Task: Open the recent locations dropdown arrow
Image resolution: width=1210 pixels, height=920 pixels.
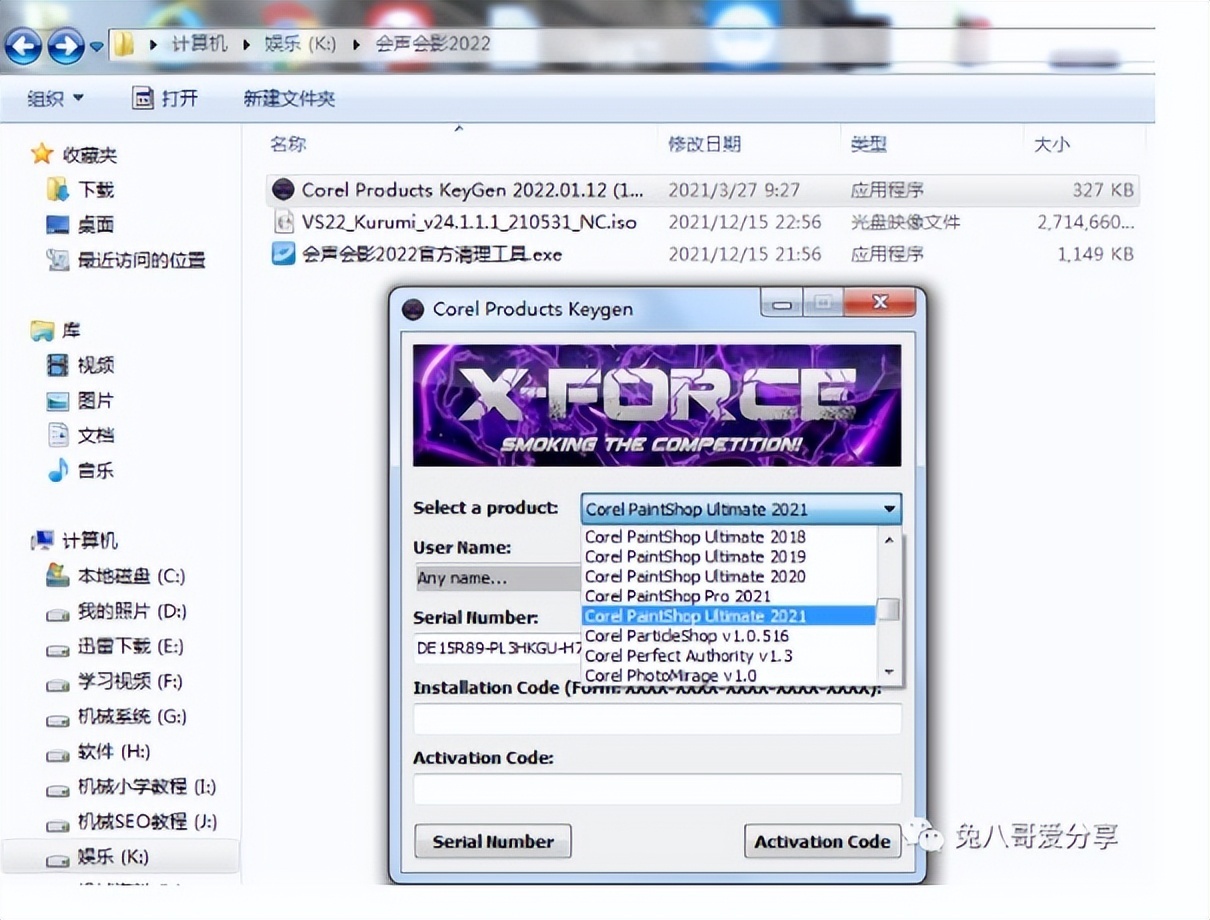Action: click(x=96, y=46)
